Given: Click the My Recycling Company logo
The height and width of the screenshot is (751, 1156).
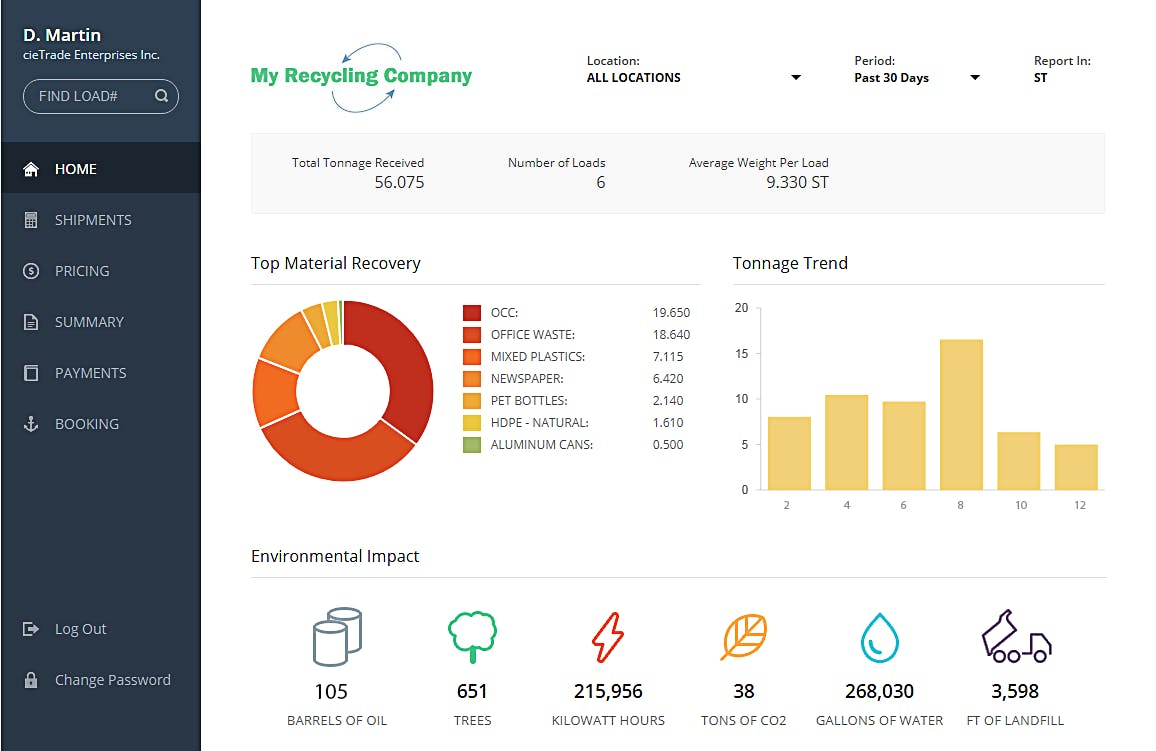Looking at the screenshot, I should click(361, 77).
